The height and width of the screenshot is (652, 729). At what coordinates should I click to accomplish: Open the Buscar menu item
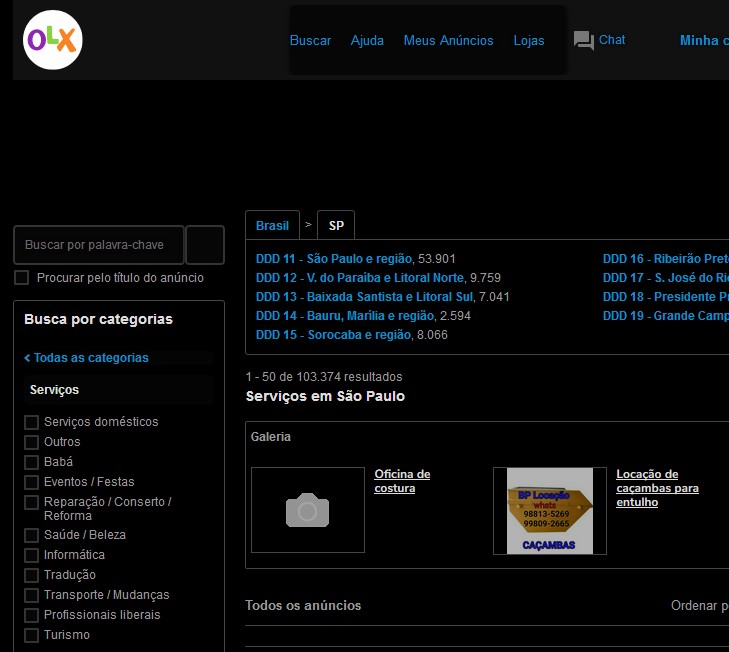click(310, 40)
